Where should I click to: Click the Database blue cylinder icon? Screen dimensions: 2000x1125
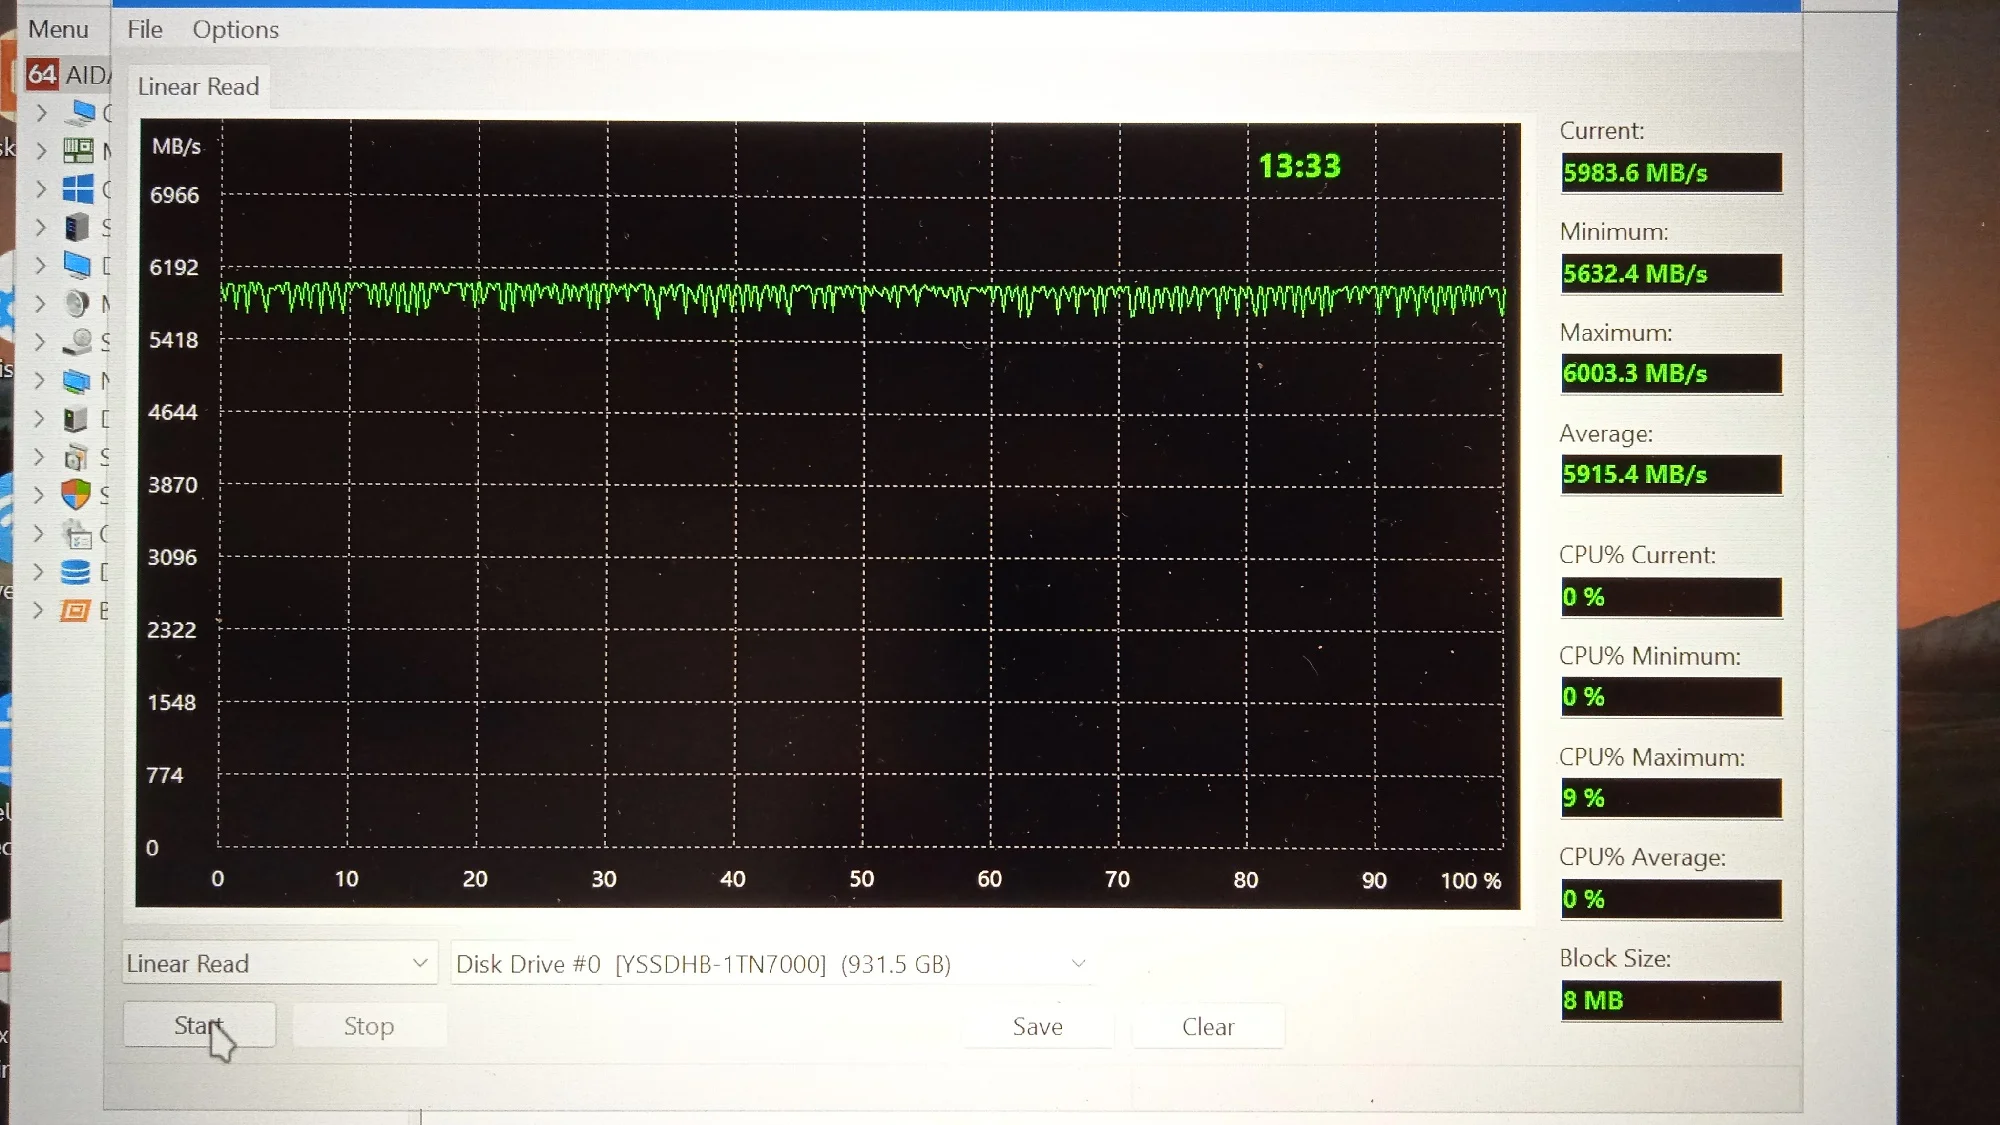point(76,572)
